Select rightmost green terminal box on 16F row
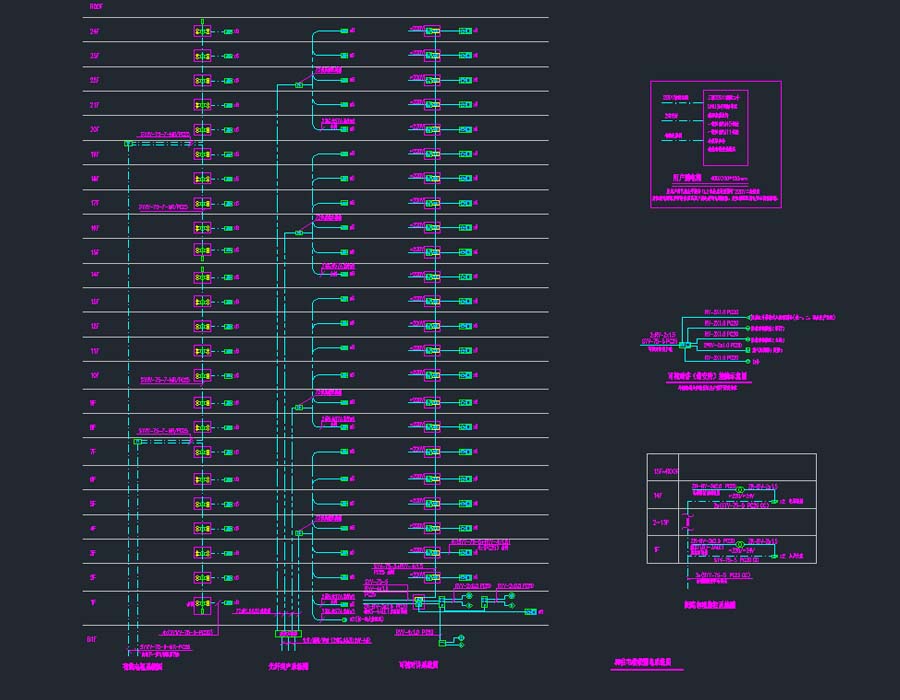Viewport: 900px width, 700px height. point(465,227)
